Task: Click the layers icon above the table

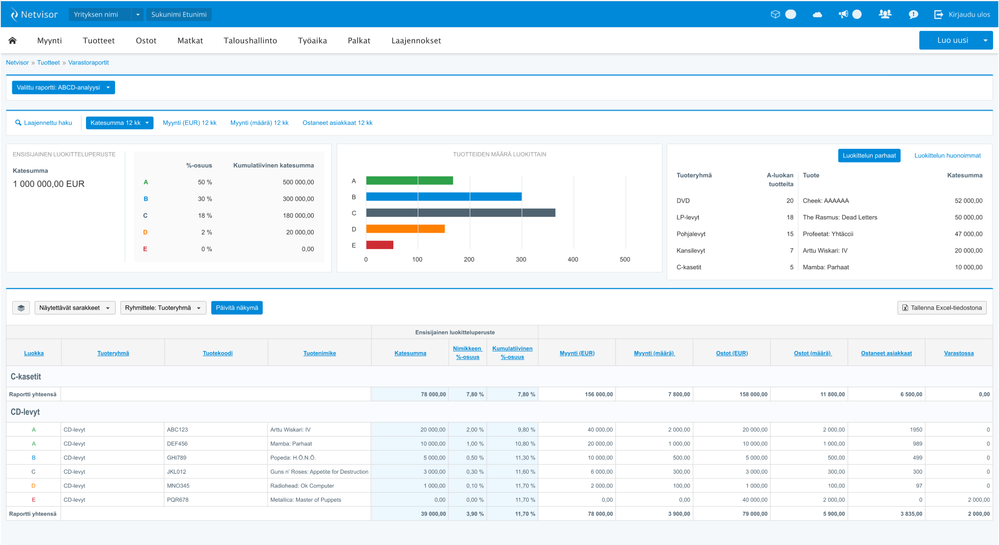Action: [21, 308]
